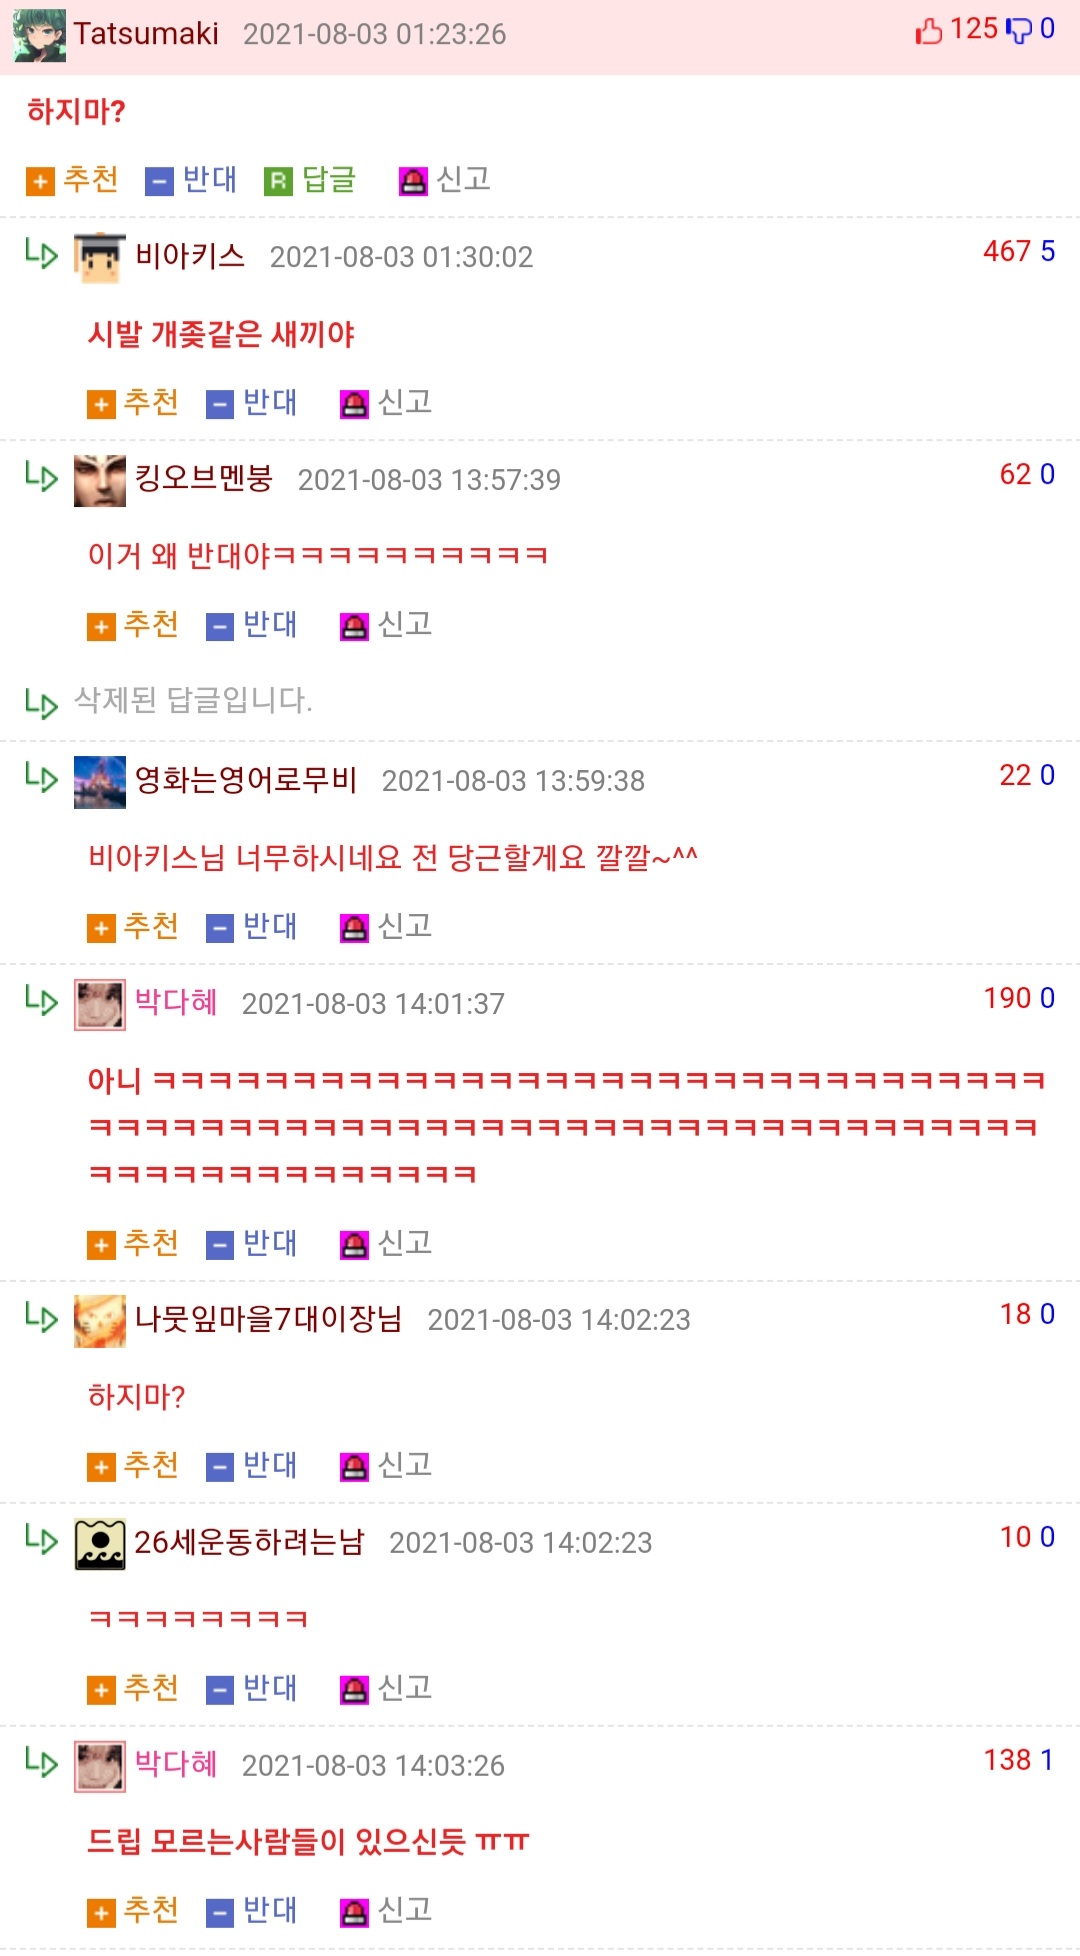Open 영화는영어로무비's castle avatar
This screenshot has width=1080, height=1956.
(x=100, y=782)
